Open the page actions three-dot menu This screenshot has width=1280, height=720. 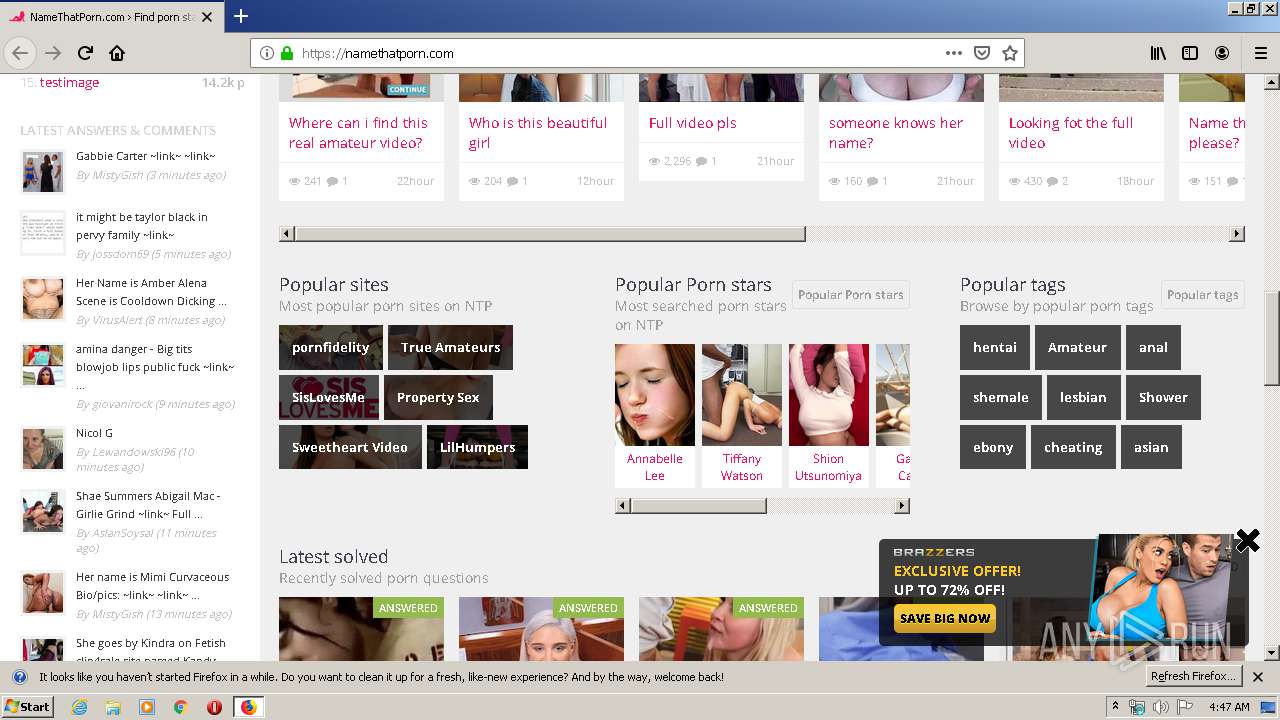pyautogui.click(x=953, y=53)
